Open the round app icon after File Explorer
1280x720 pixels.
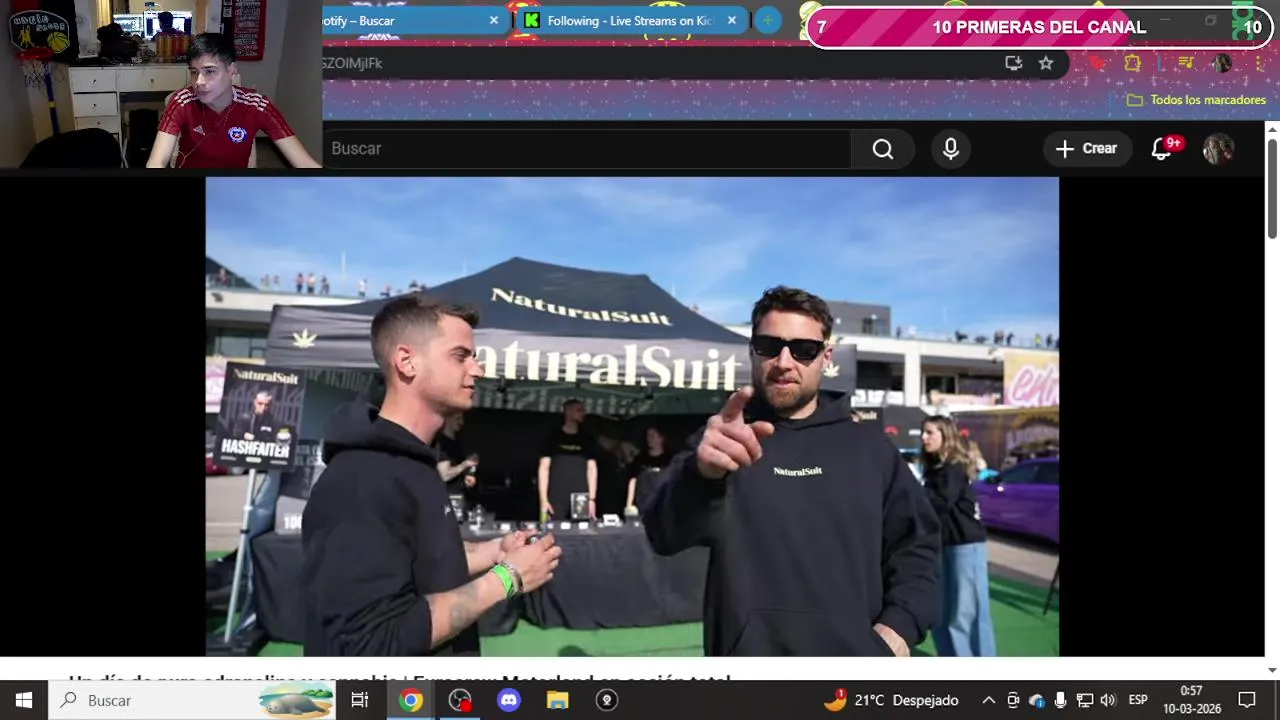[607, 700]
